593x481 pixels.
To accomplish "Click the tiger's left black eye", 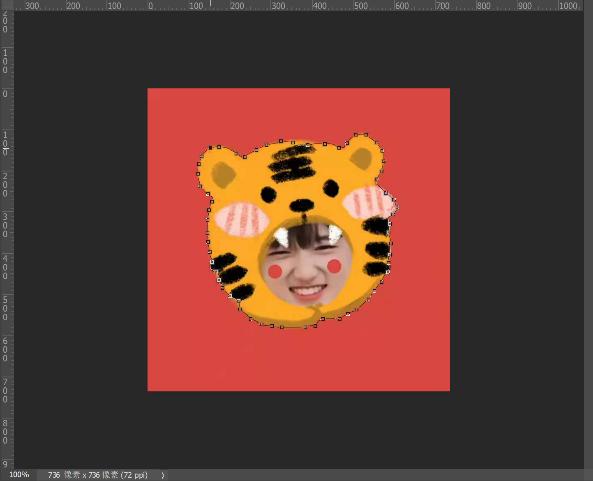I will point(268,194).
